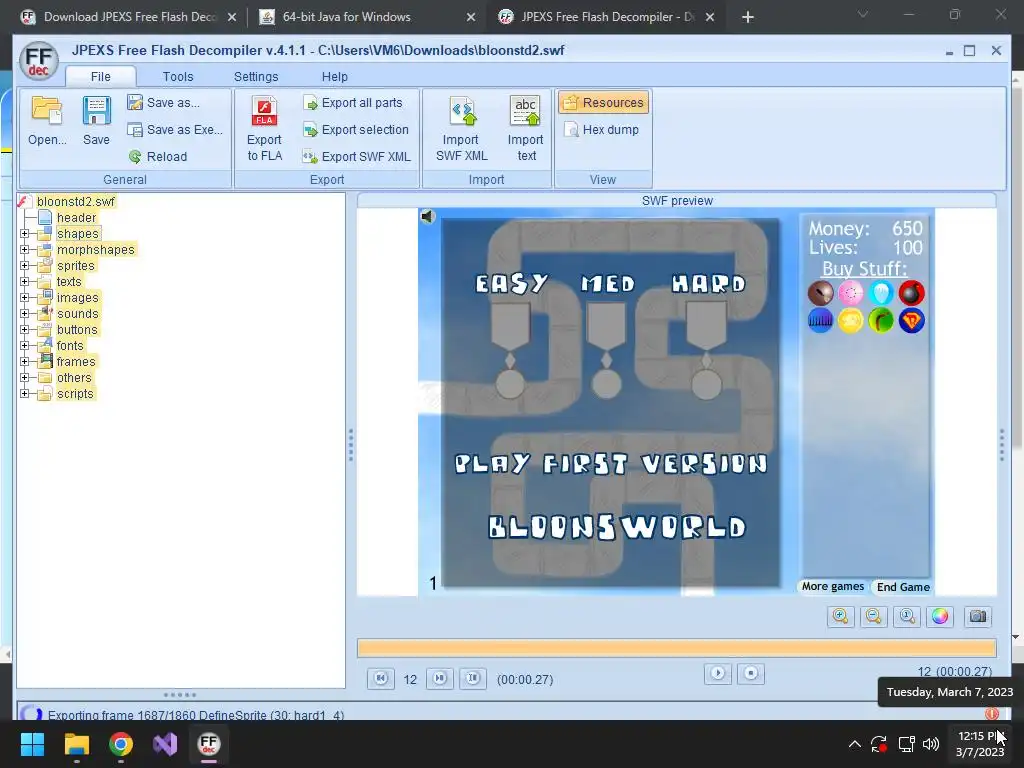1024x768 pixels.
Task: Seek in the orange playback progress bar
Action: point(677,648)
